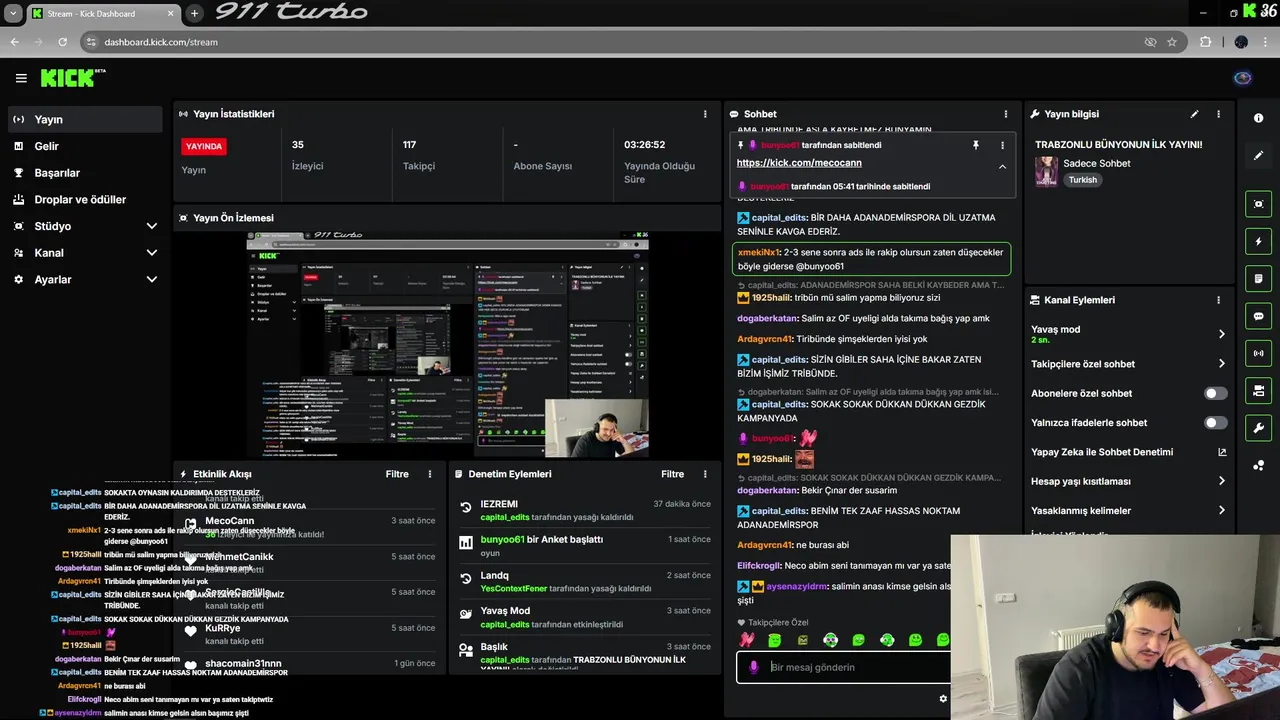Click the purple microphone icon in message box
Viewport: 1280px width, 720px height.
point(754,667)
